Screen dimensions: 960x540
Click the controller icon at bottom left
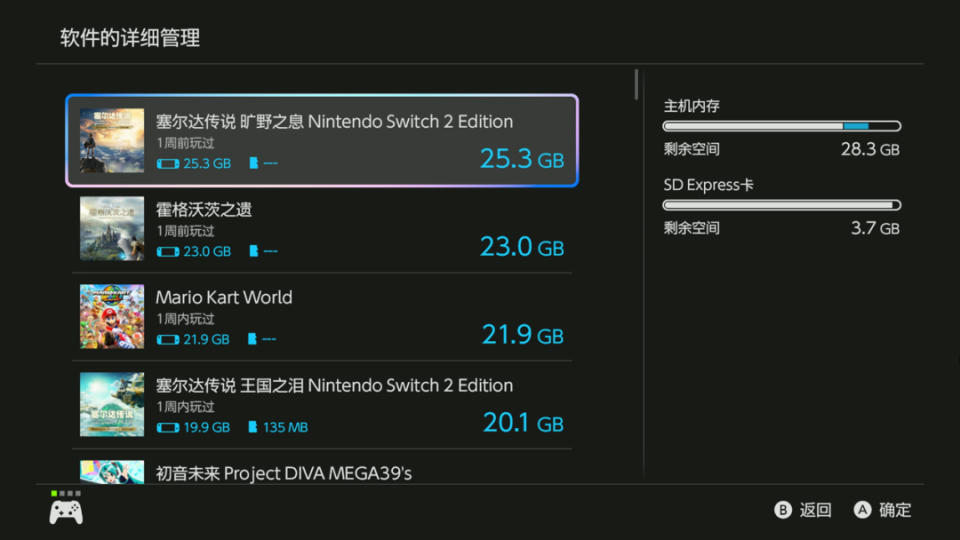pos(66,512)
